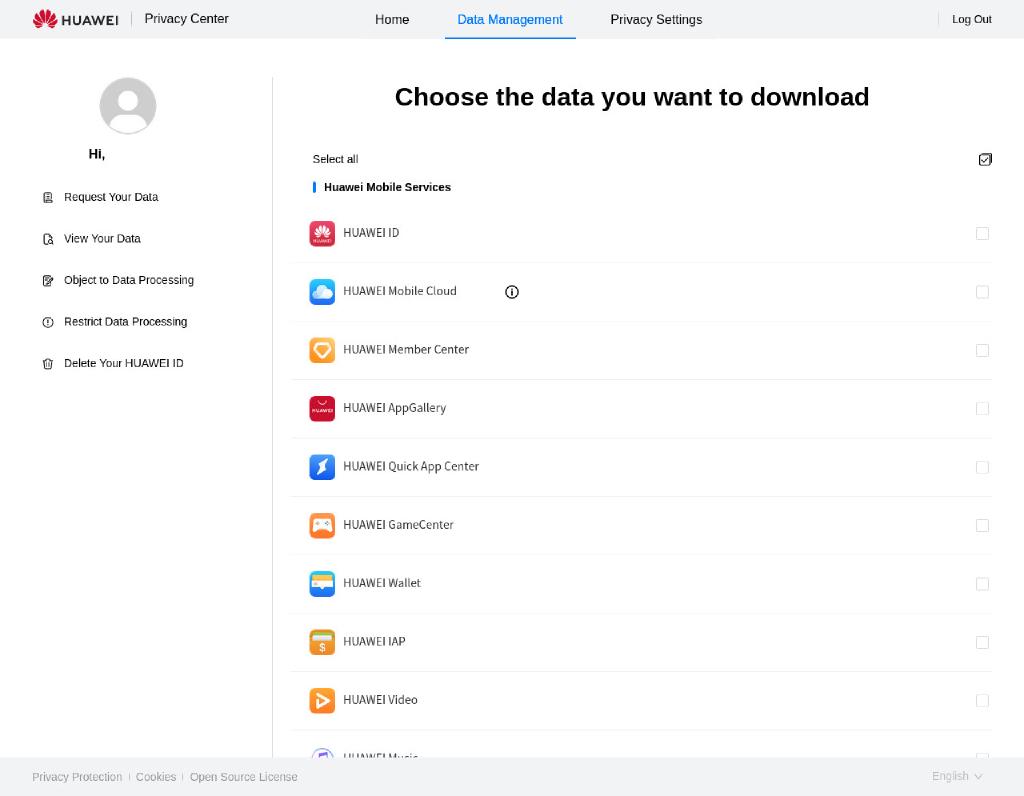Image resolution: width=1024 pixels, height=796 pixels.
Task: Click the Log Out link
Action: [x=971, y=19]
